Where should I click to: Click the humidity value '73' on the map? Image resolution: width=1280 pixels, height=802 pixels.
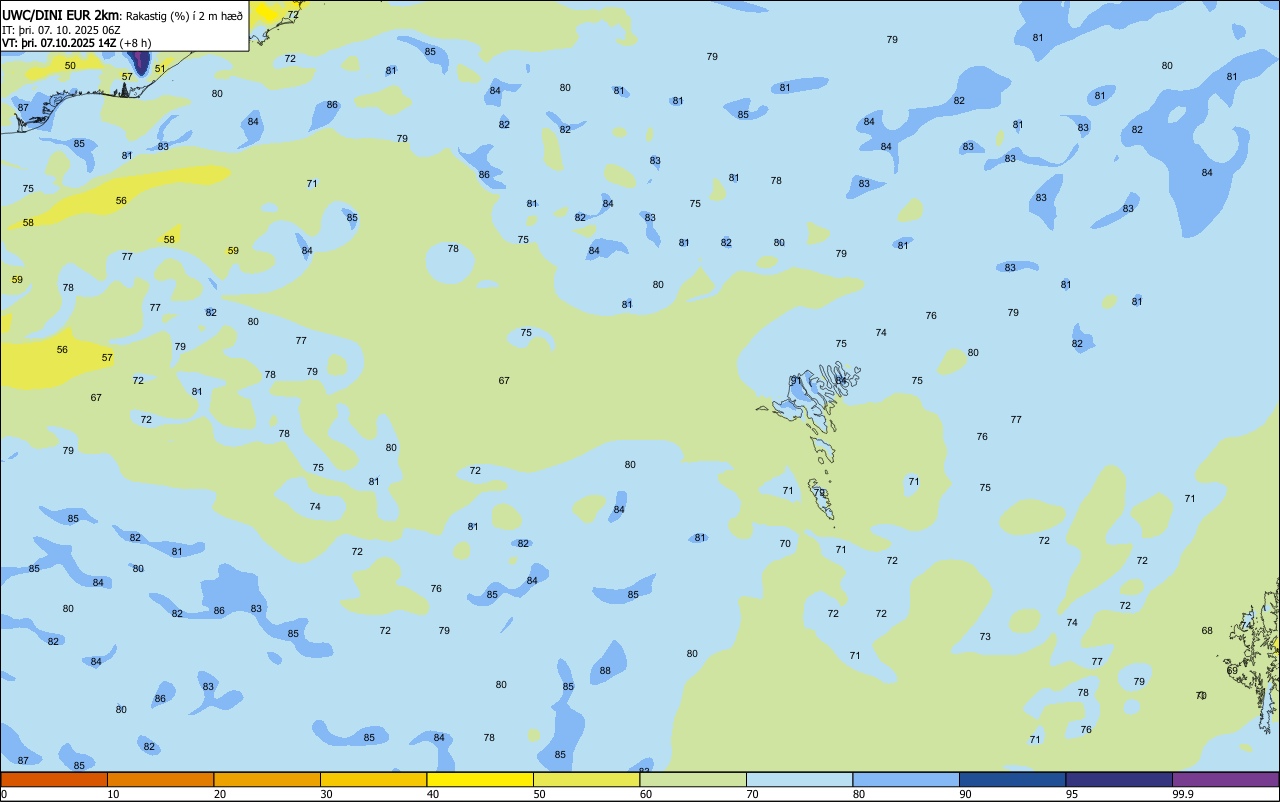coord(985,637)
